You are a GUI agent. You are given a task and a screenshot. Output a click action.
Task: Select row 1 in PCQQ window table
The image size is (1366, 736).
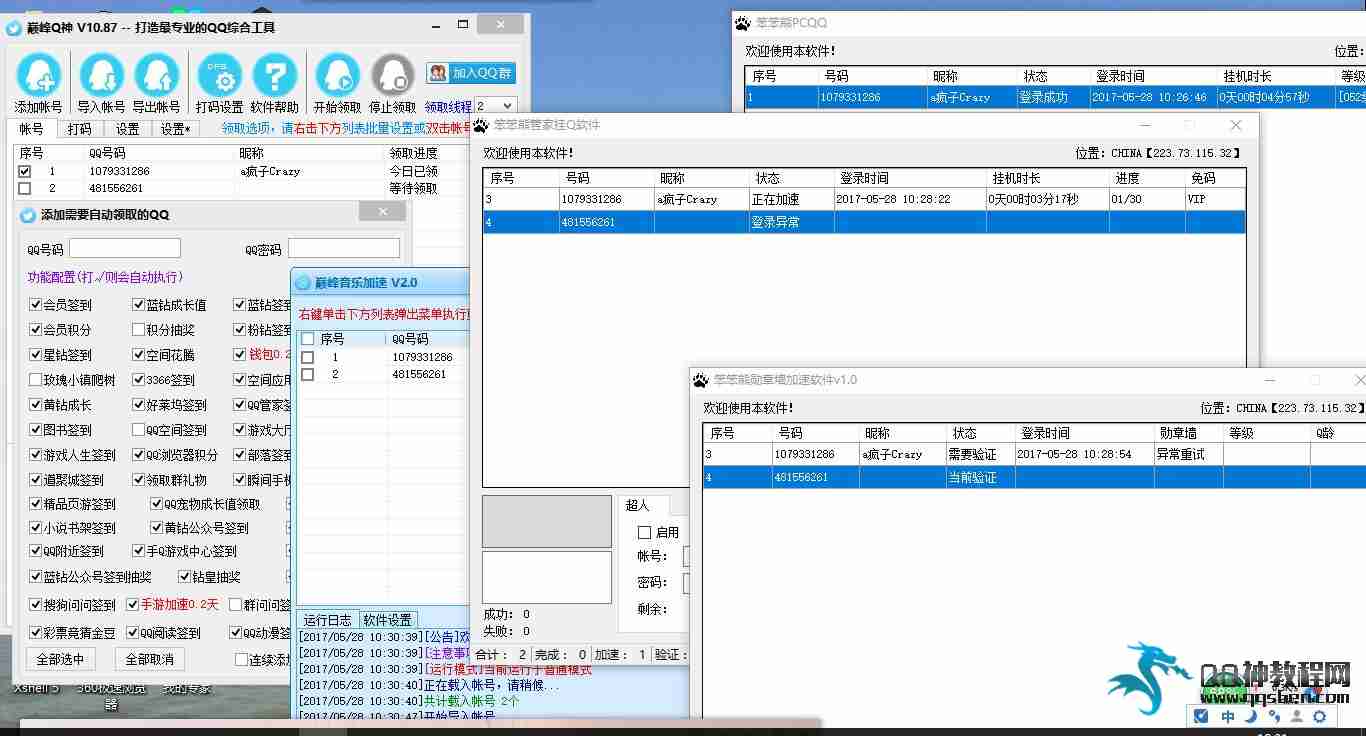click(1056, 97)
